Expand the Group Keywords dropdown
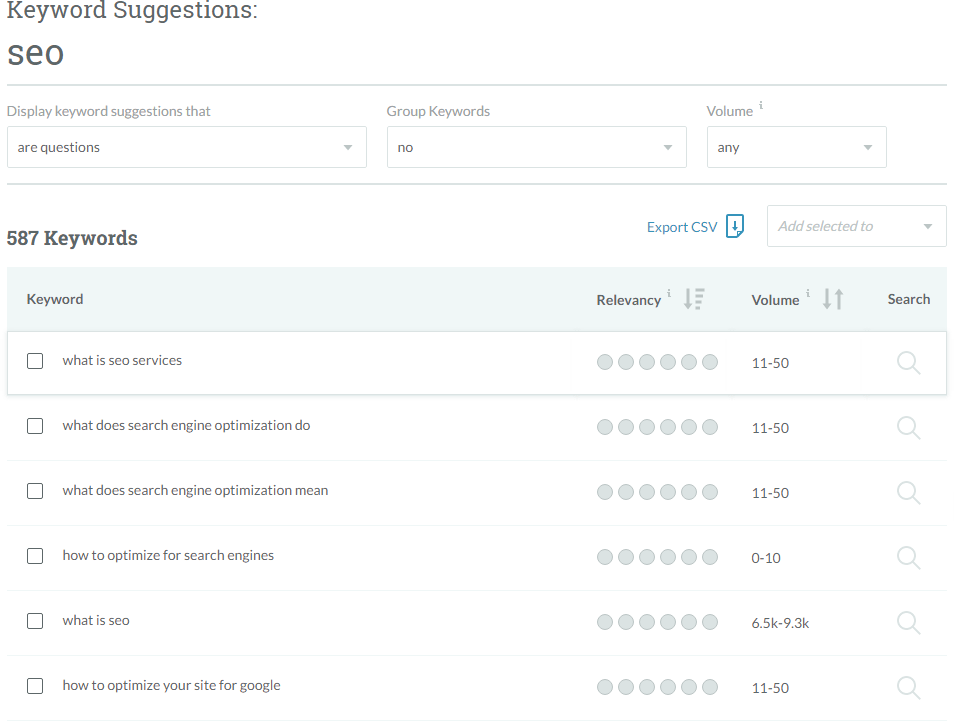 coord(536,147)
